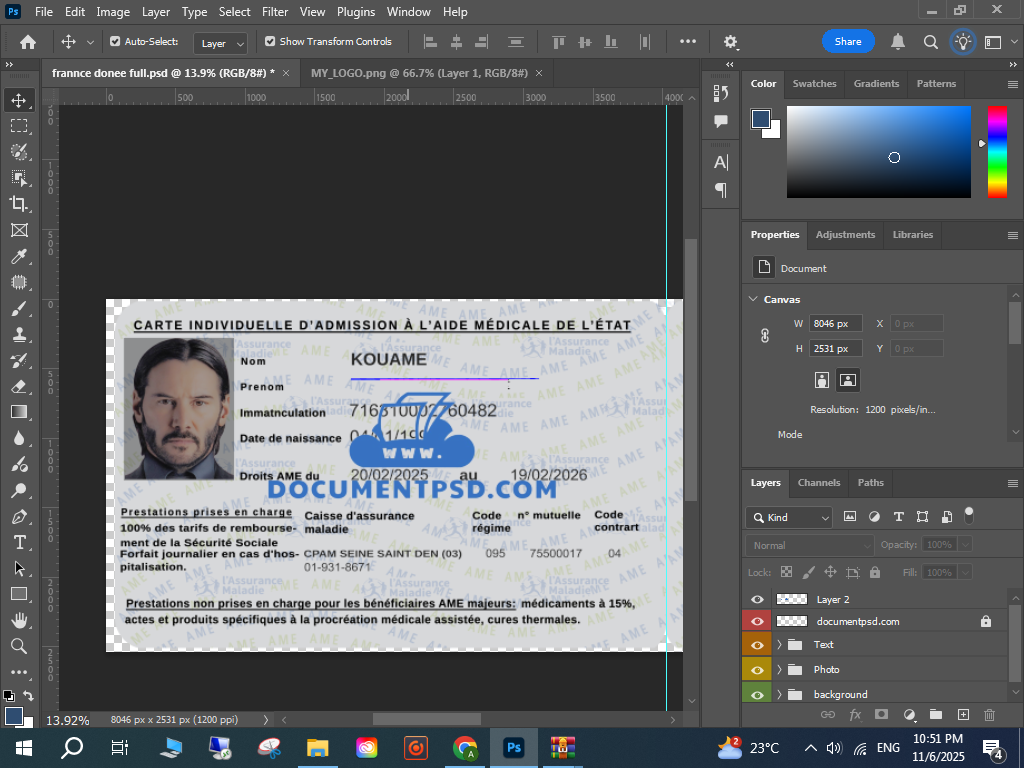Expand the Text layer group
1024x768 pixels.
pyautogui.click(x=779, y=645)
